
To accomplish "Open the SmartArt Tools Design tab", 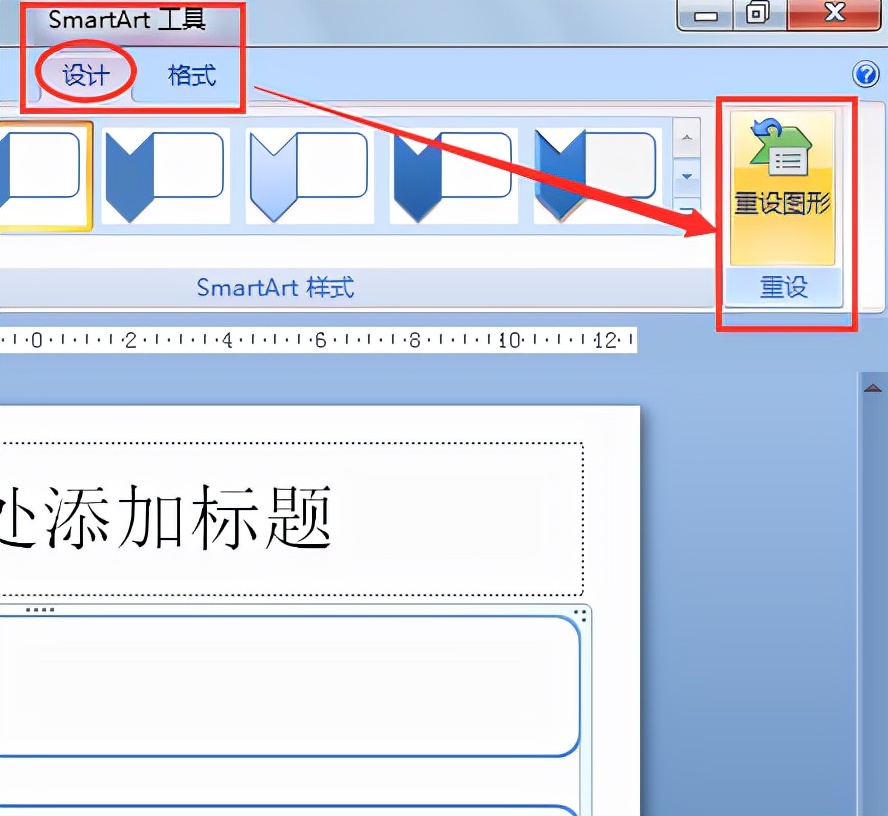I will (x=86, y=75).
